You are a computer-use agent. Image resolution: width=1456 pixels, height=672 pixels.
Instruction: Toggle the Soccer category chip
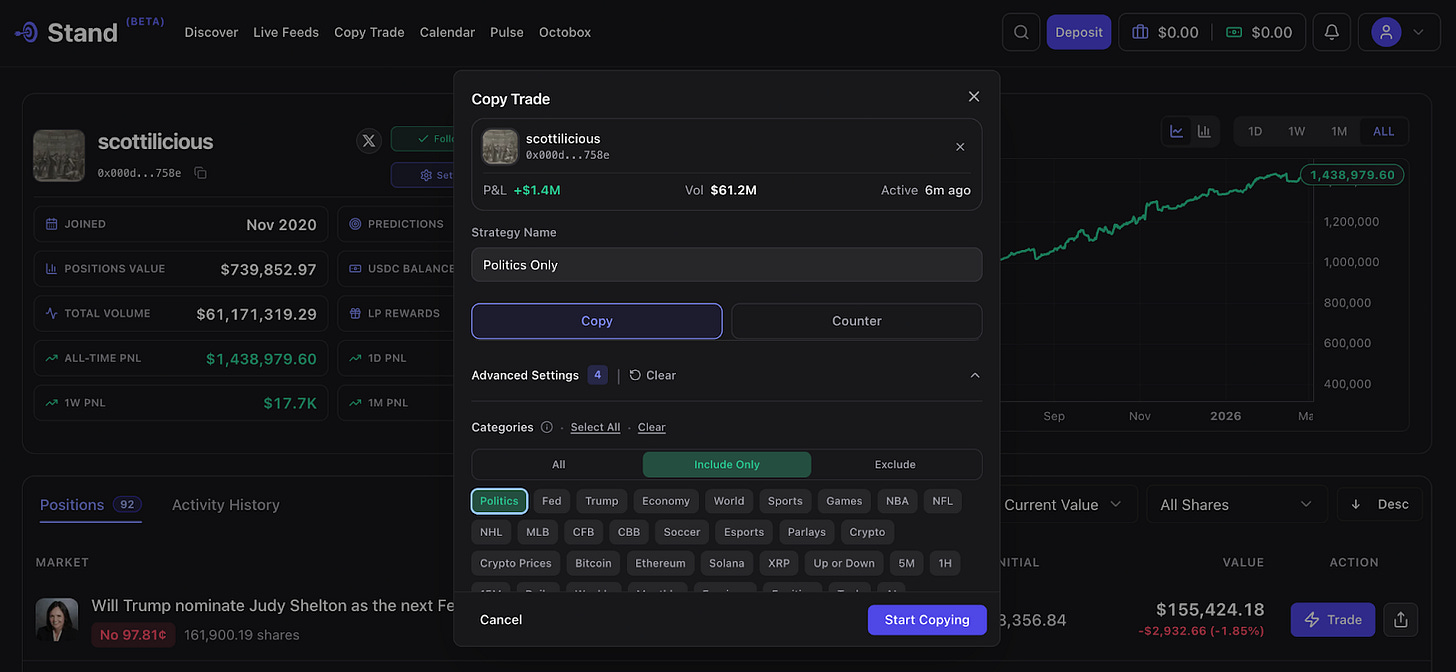click(681, 532)
